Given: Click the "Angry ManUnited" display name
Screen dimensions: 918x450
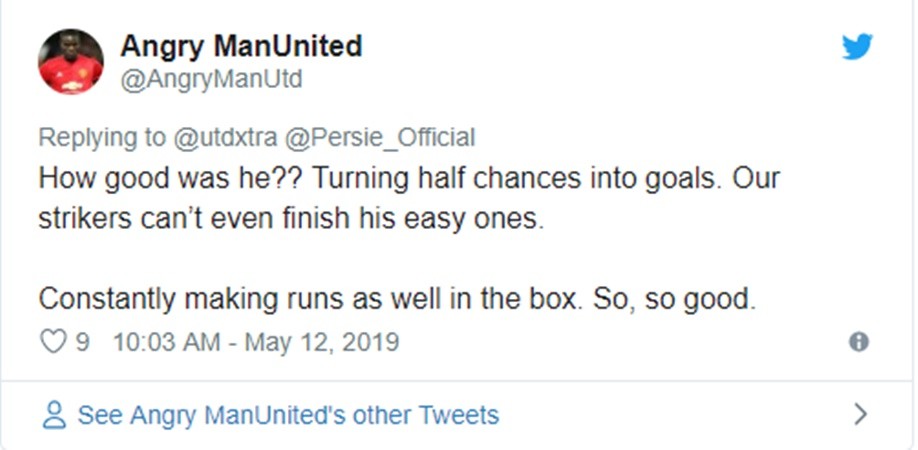Looking at the screenshot, I should click(241, 46).
